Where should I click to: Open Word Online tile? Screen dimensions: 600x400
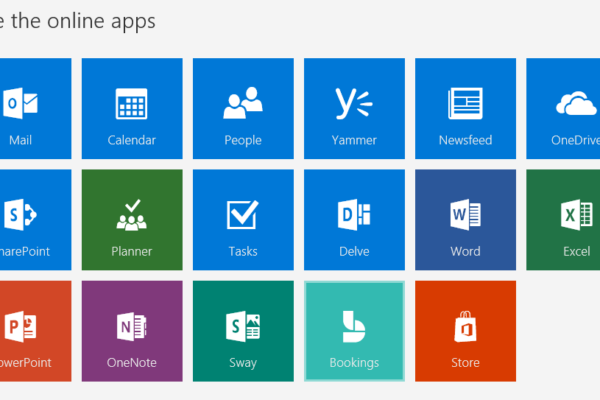(465, 220)
